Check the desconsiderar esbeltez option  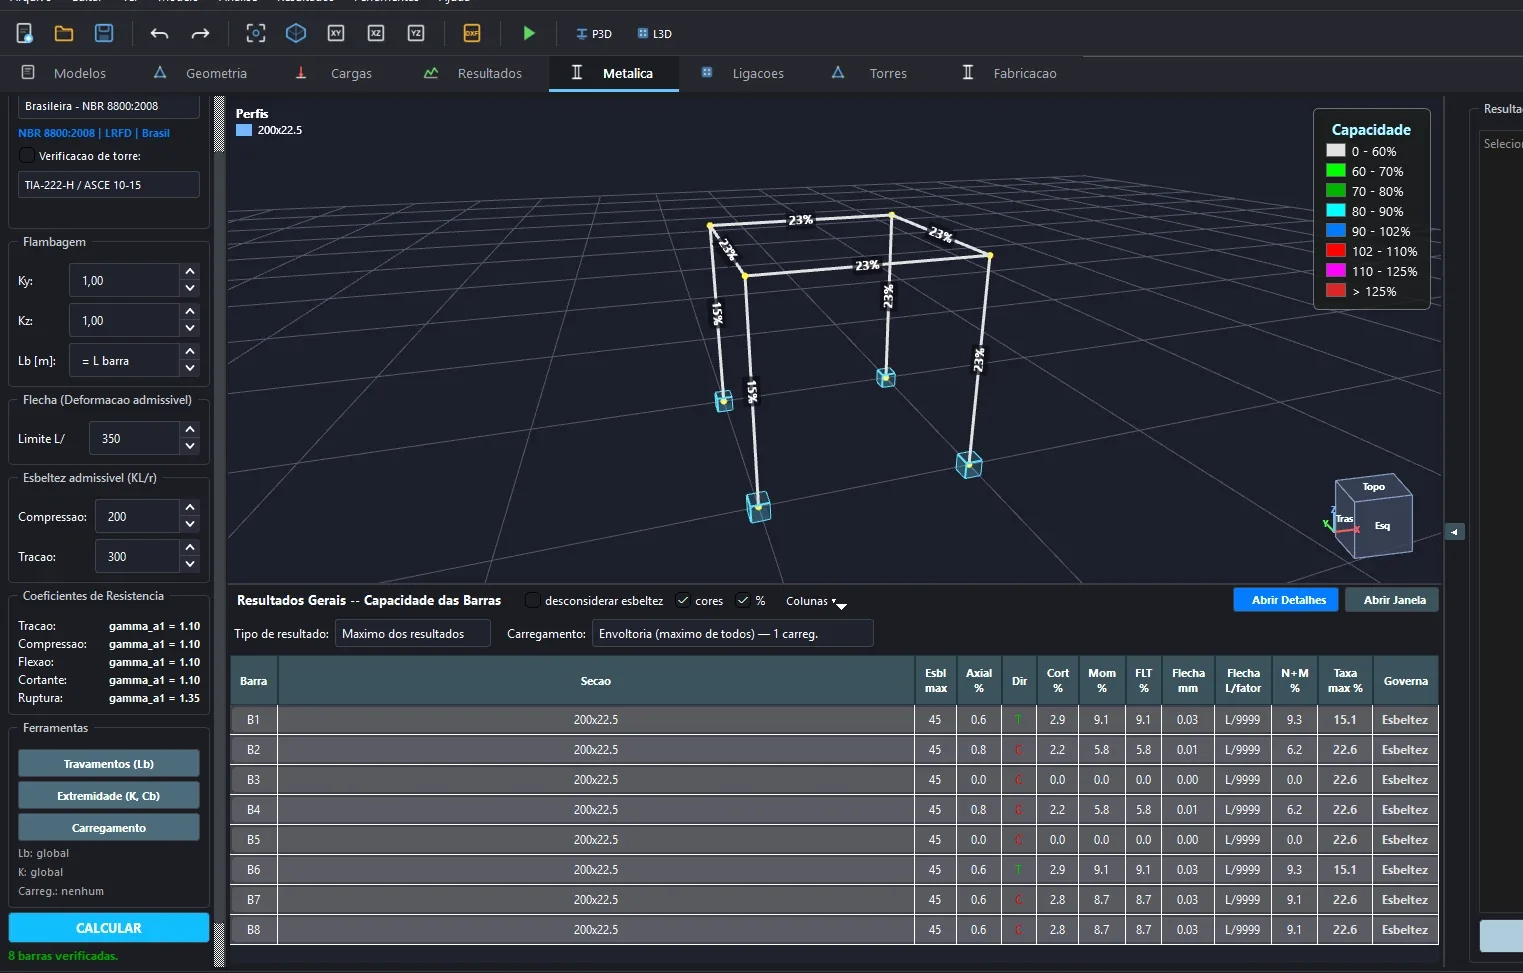point(533,601)
